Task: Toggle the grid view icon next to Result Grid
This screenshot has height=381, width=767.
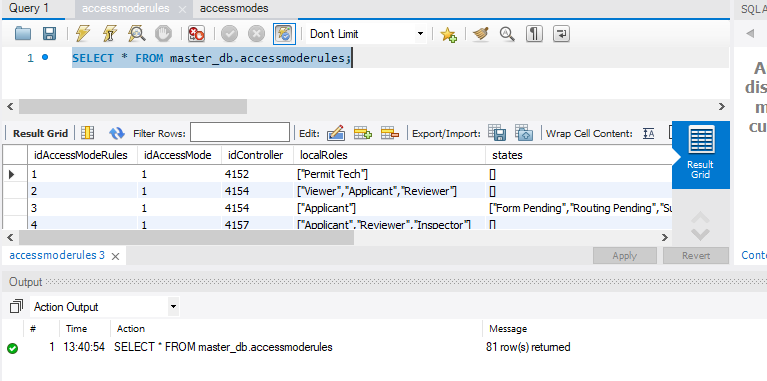Action: coord(88,133)
